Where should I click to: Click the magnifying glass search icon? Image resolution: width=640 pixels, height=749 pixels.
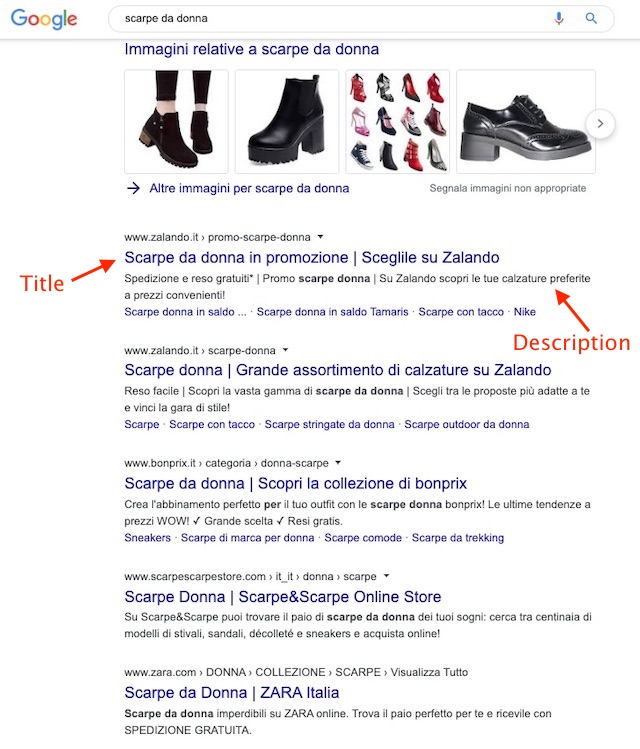coord(591,19)
